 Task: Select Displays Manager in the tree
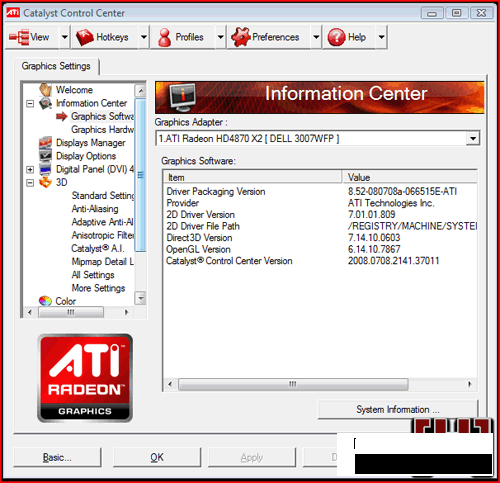[x=91, y=143]
